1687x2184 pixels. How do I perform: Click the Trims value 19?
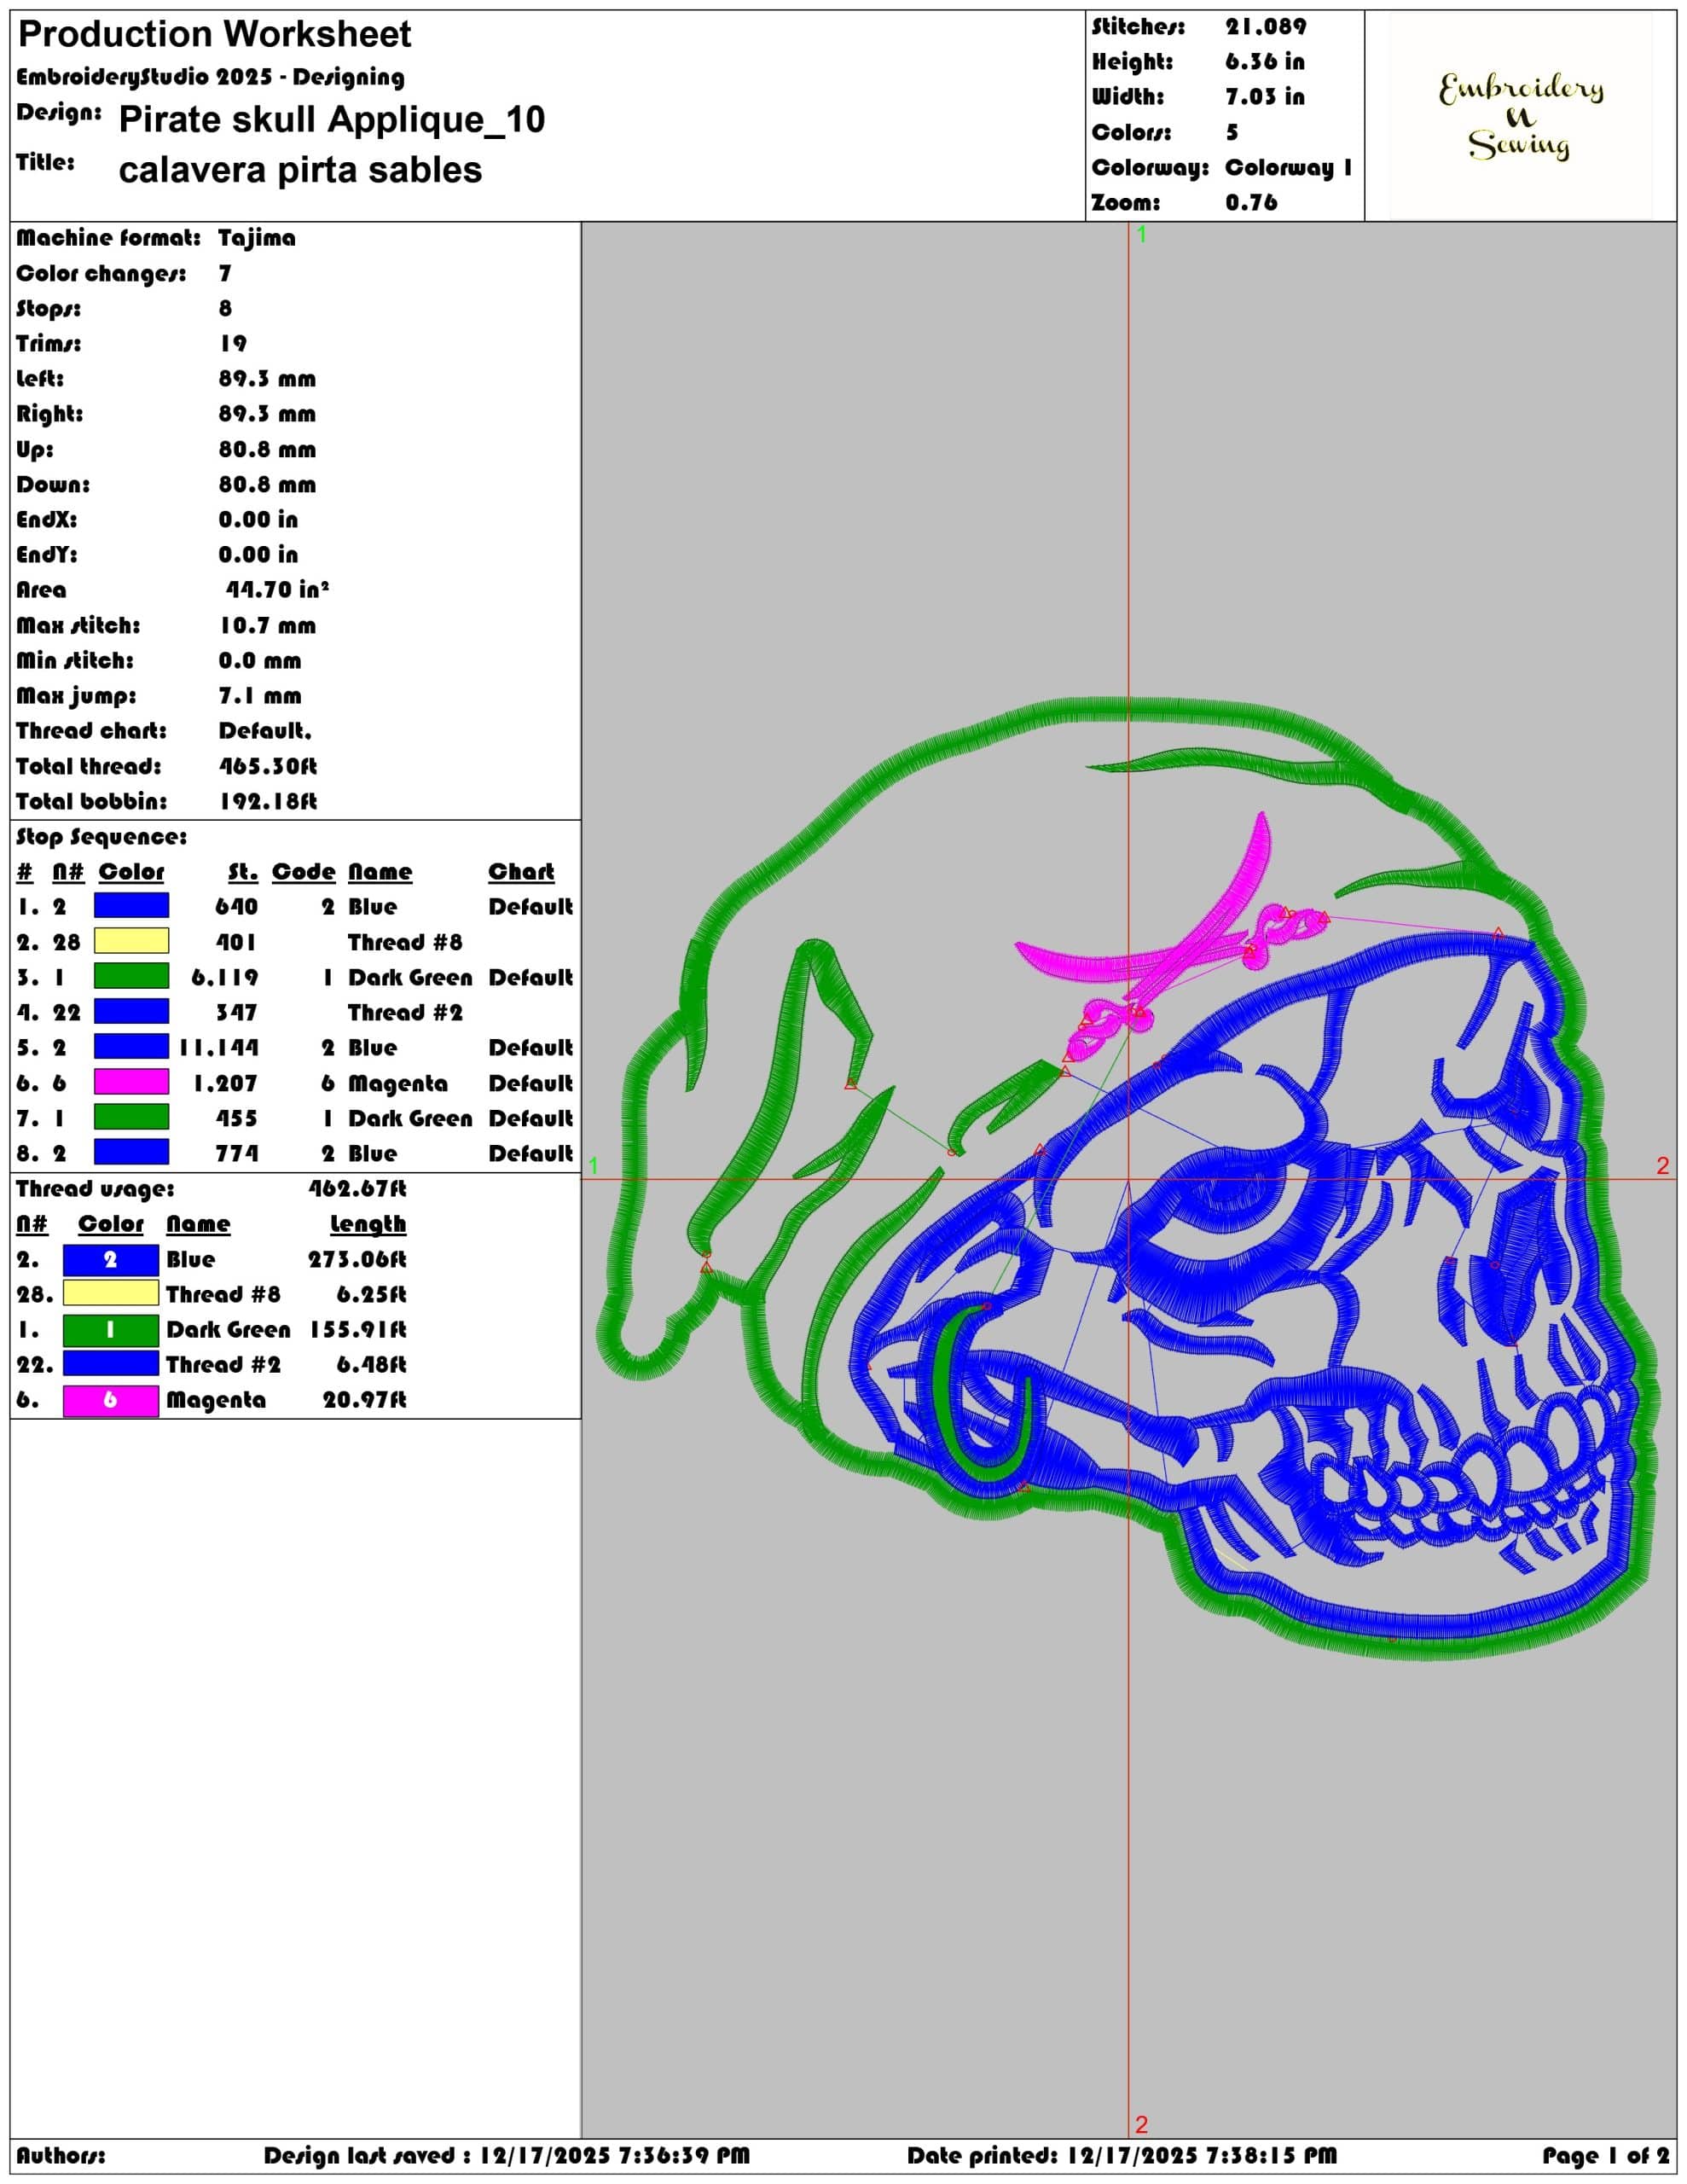tap(233, 343)
